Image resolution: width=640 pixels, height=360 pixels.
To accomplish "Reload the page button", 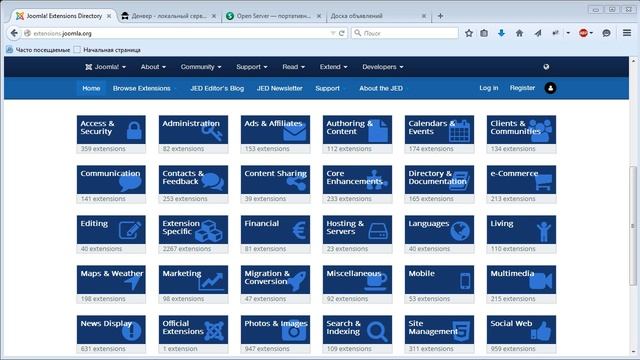I will point(342,33).
